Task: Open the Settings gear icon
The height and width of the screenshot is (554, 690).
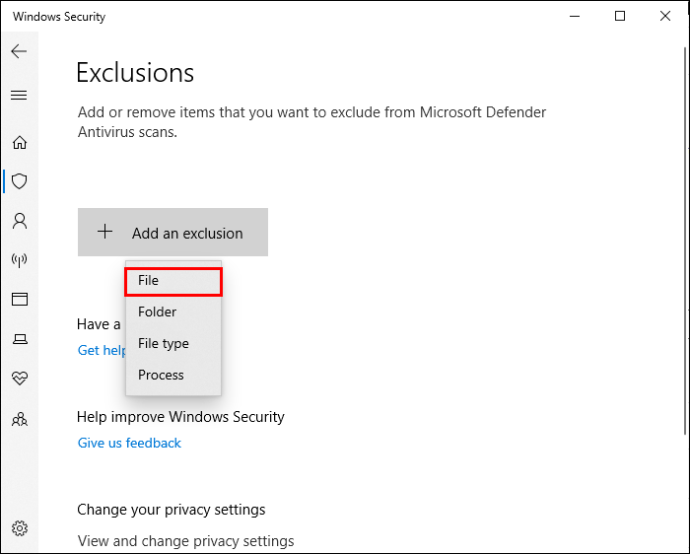Action: tap(18, 528)
